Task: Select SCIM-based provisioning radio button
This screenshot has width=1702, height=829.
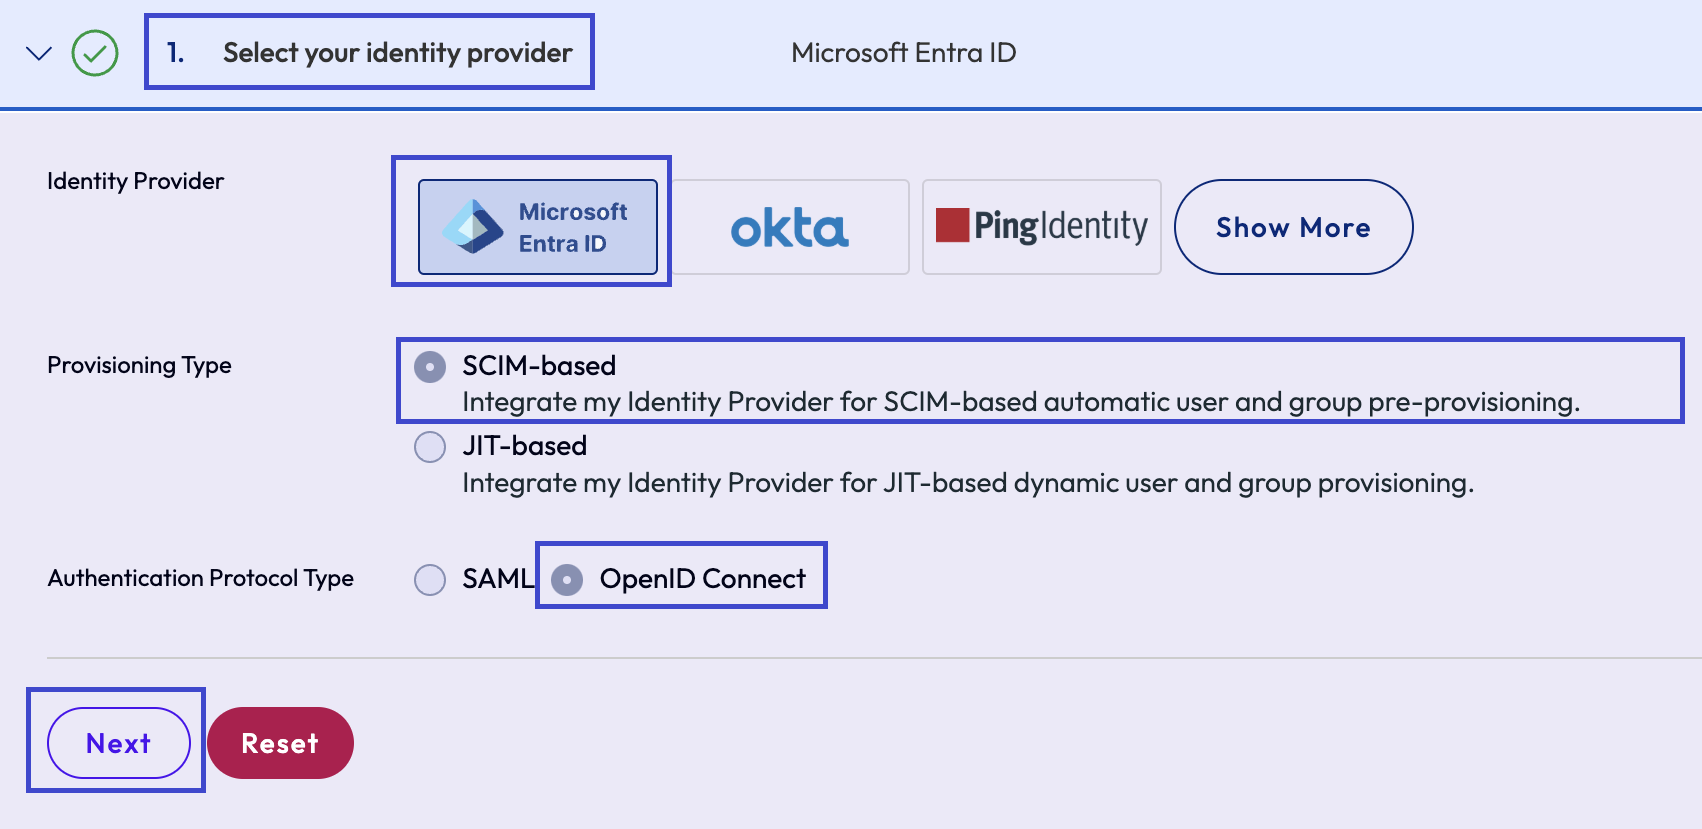Action: [430, 367]
